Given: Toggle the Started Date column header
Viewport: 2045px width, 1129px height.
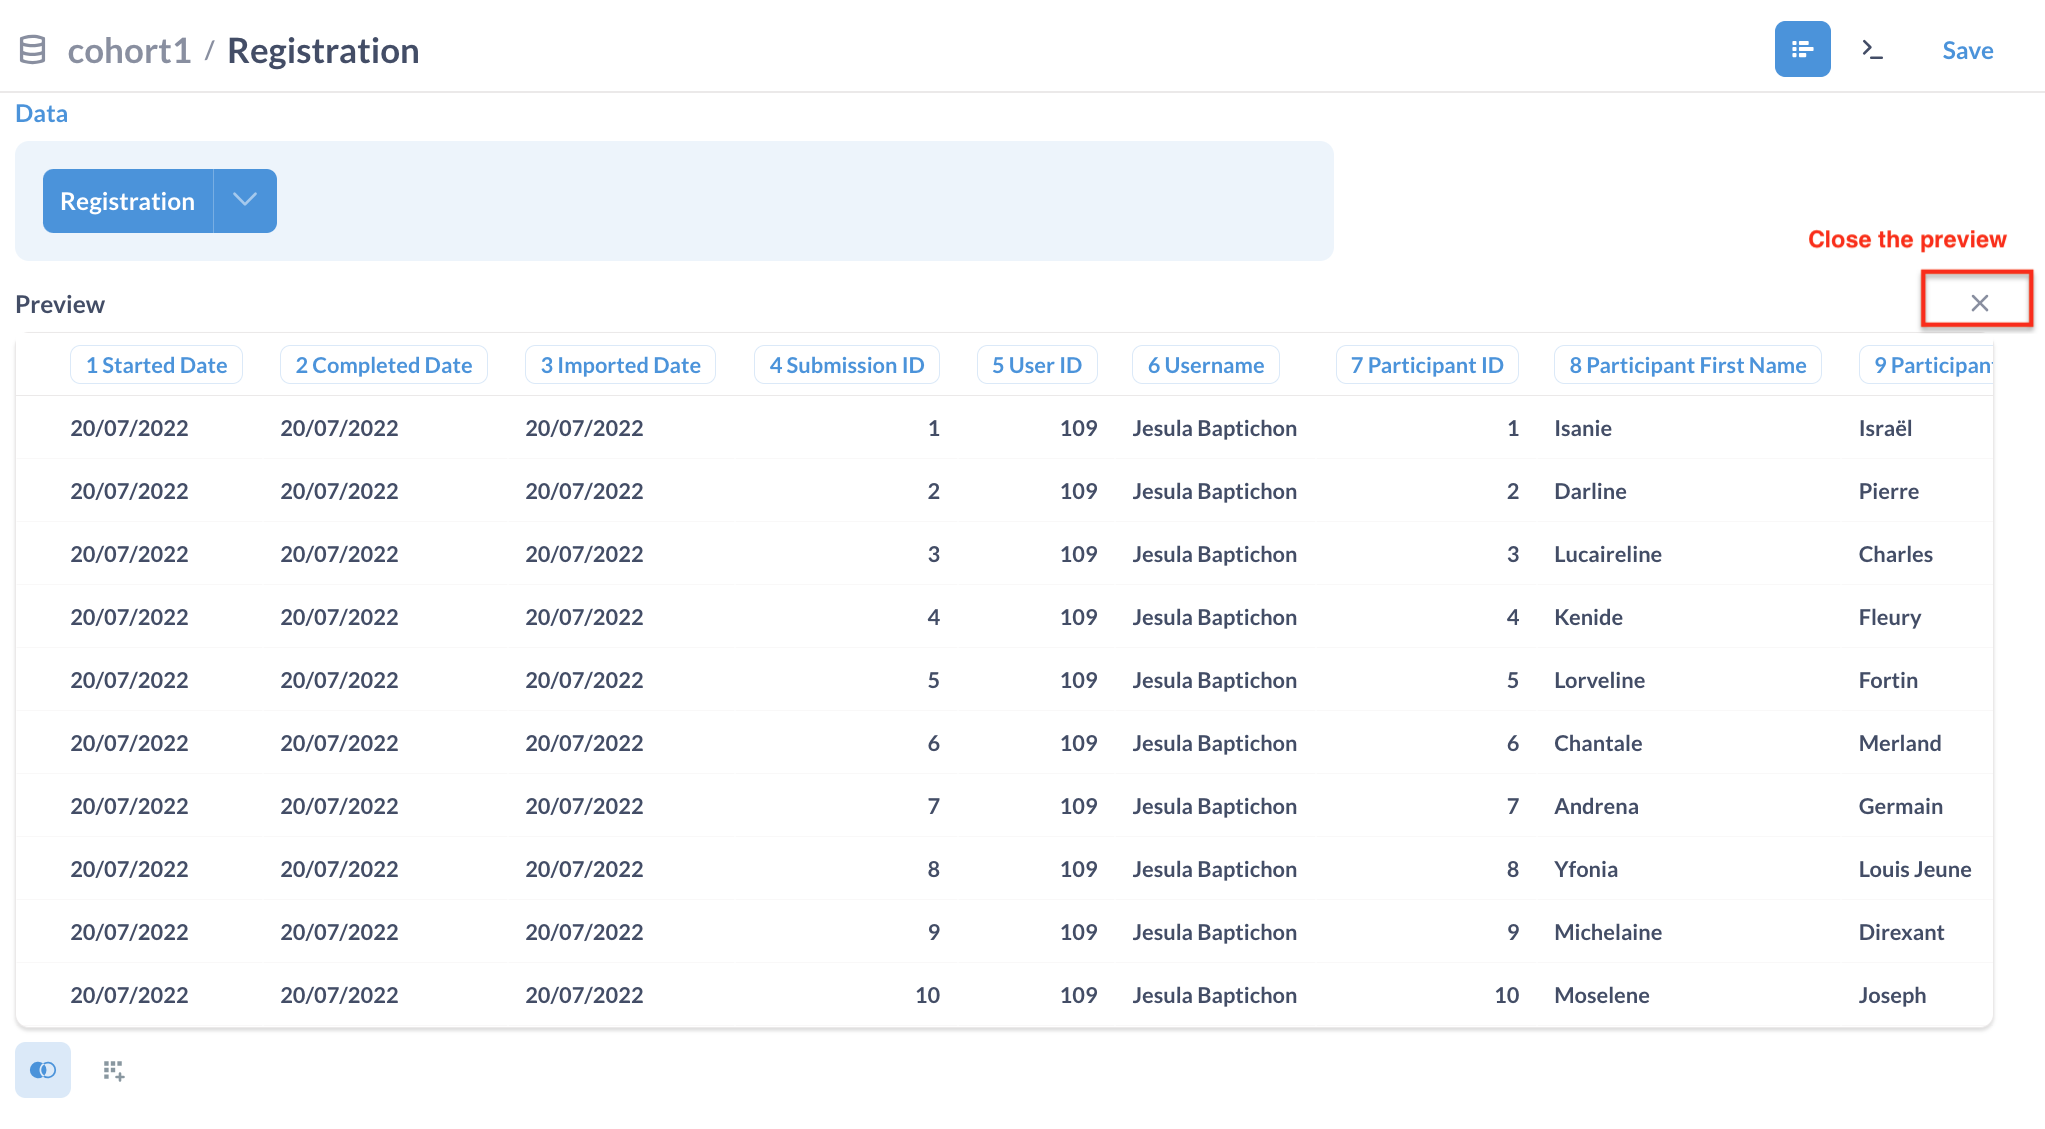Looking at the screenshot, I should (156, 364).
